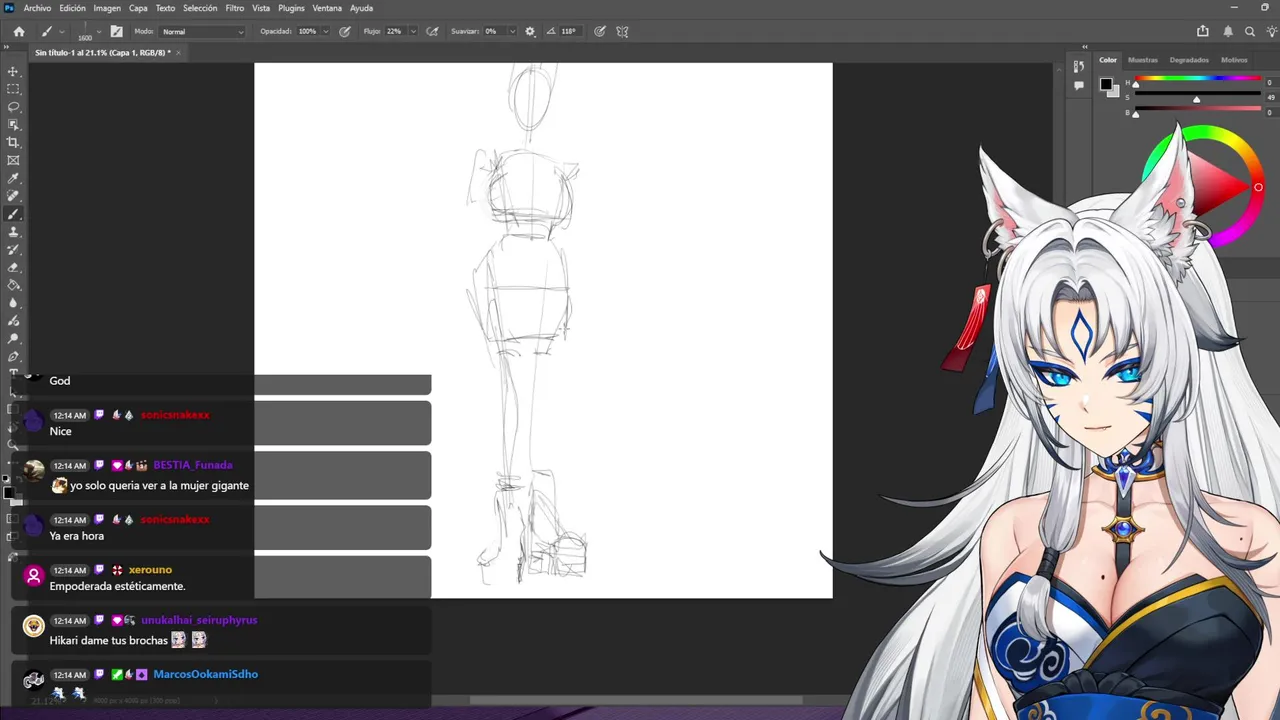Open smoothing options gear
The image size is (1280, 720).
coord(530,31)
